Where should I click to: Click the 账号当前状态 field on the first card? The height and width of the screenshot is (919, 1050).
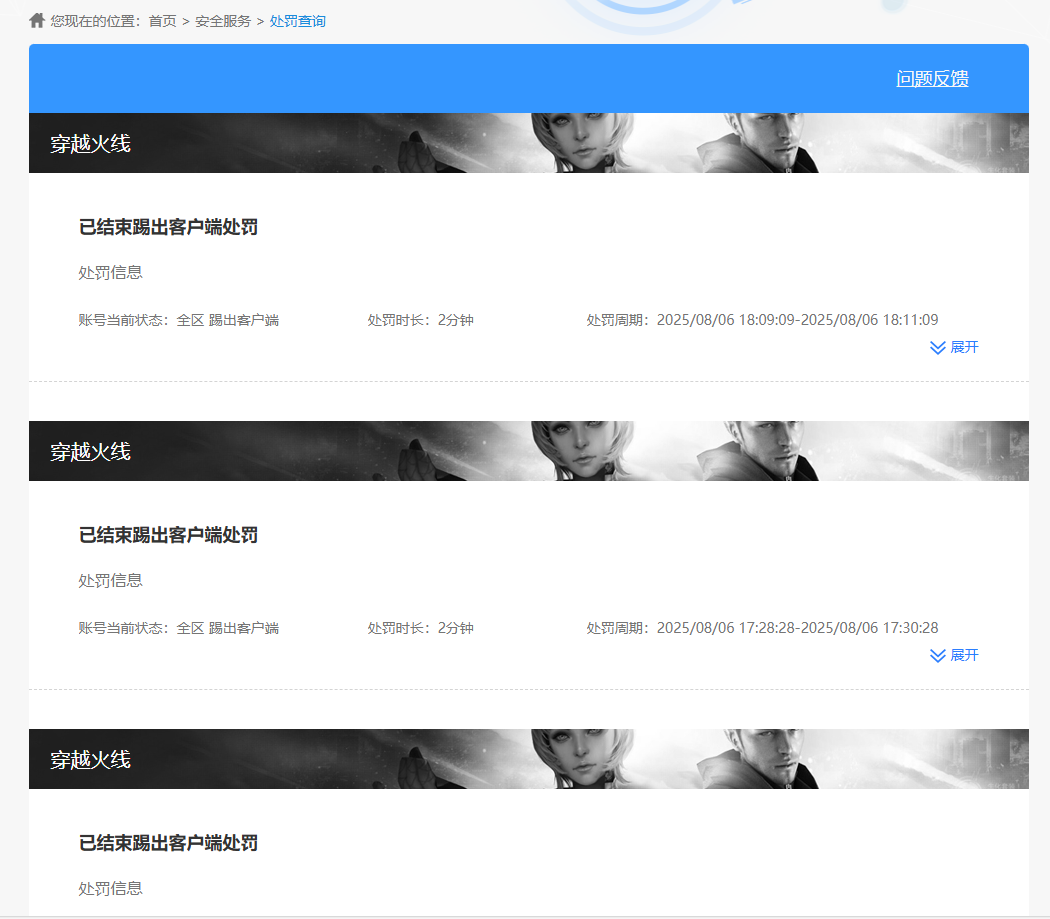[178, 319]
